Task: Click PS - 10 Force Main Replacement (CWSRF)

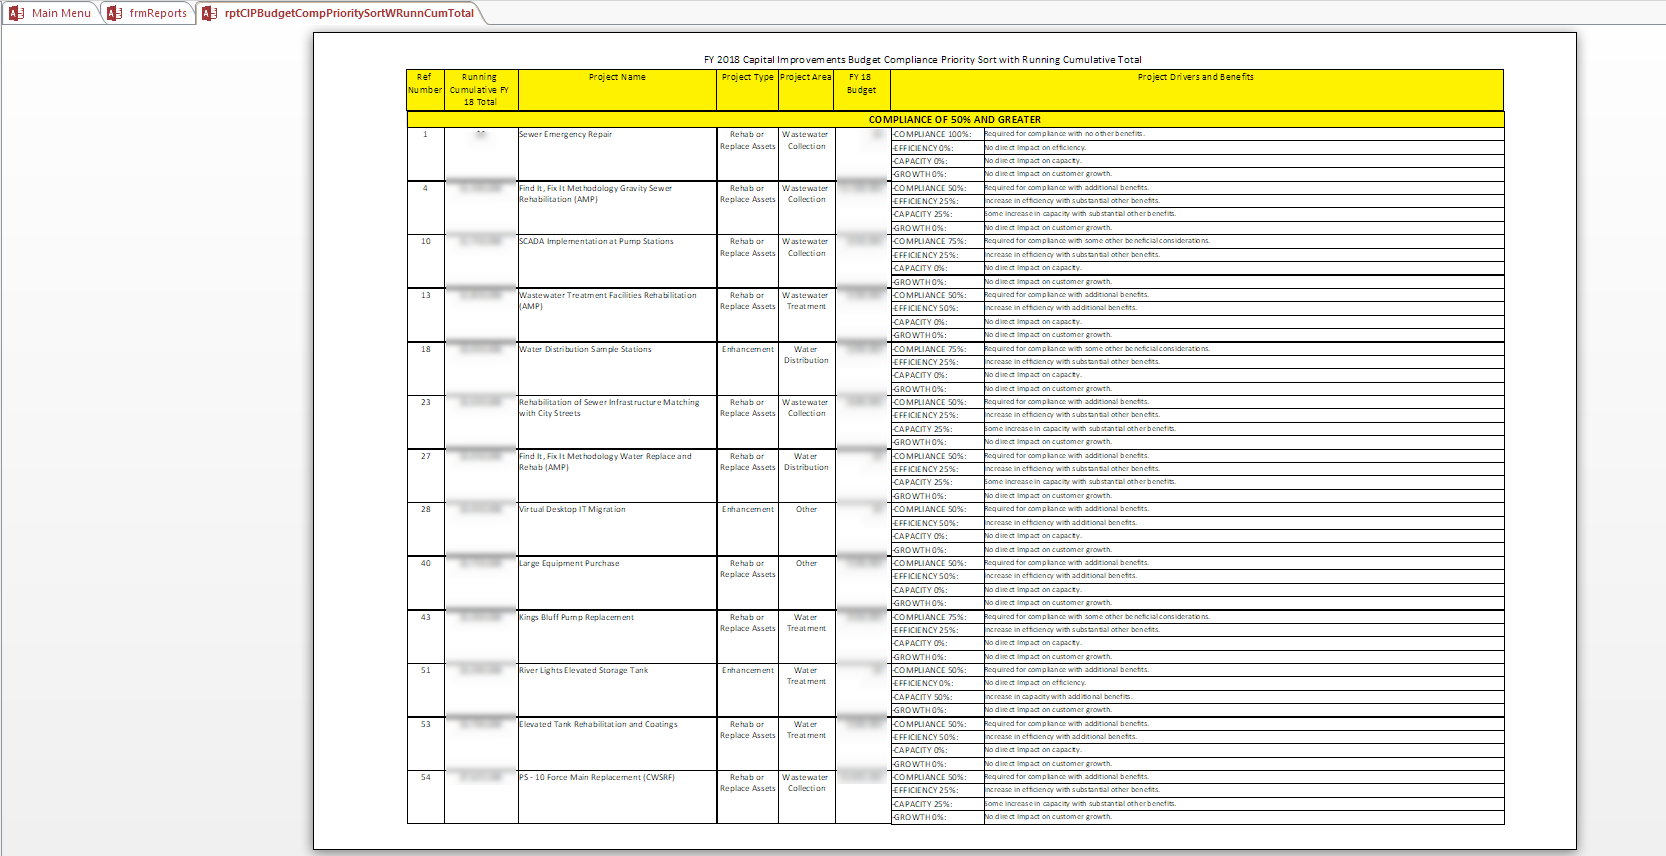Action: [597, 777]
